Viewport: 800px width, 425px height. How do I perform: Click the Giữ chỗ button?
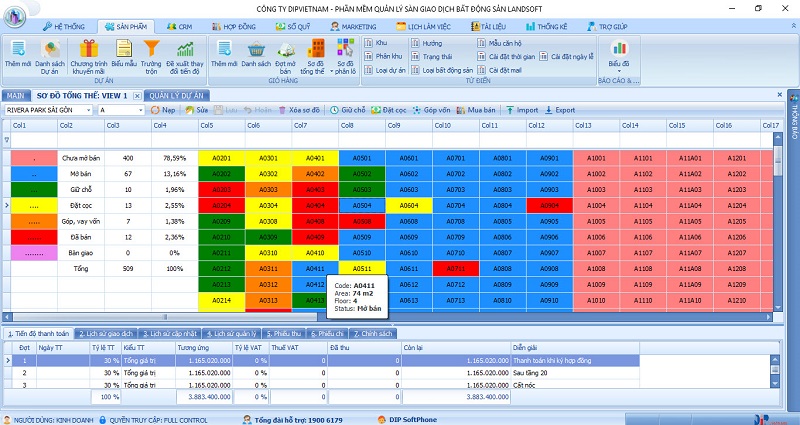(348, 110)
